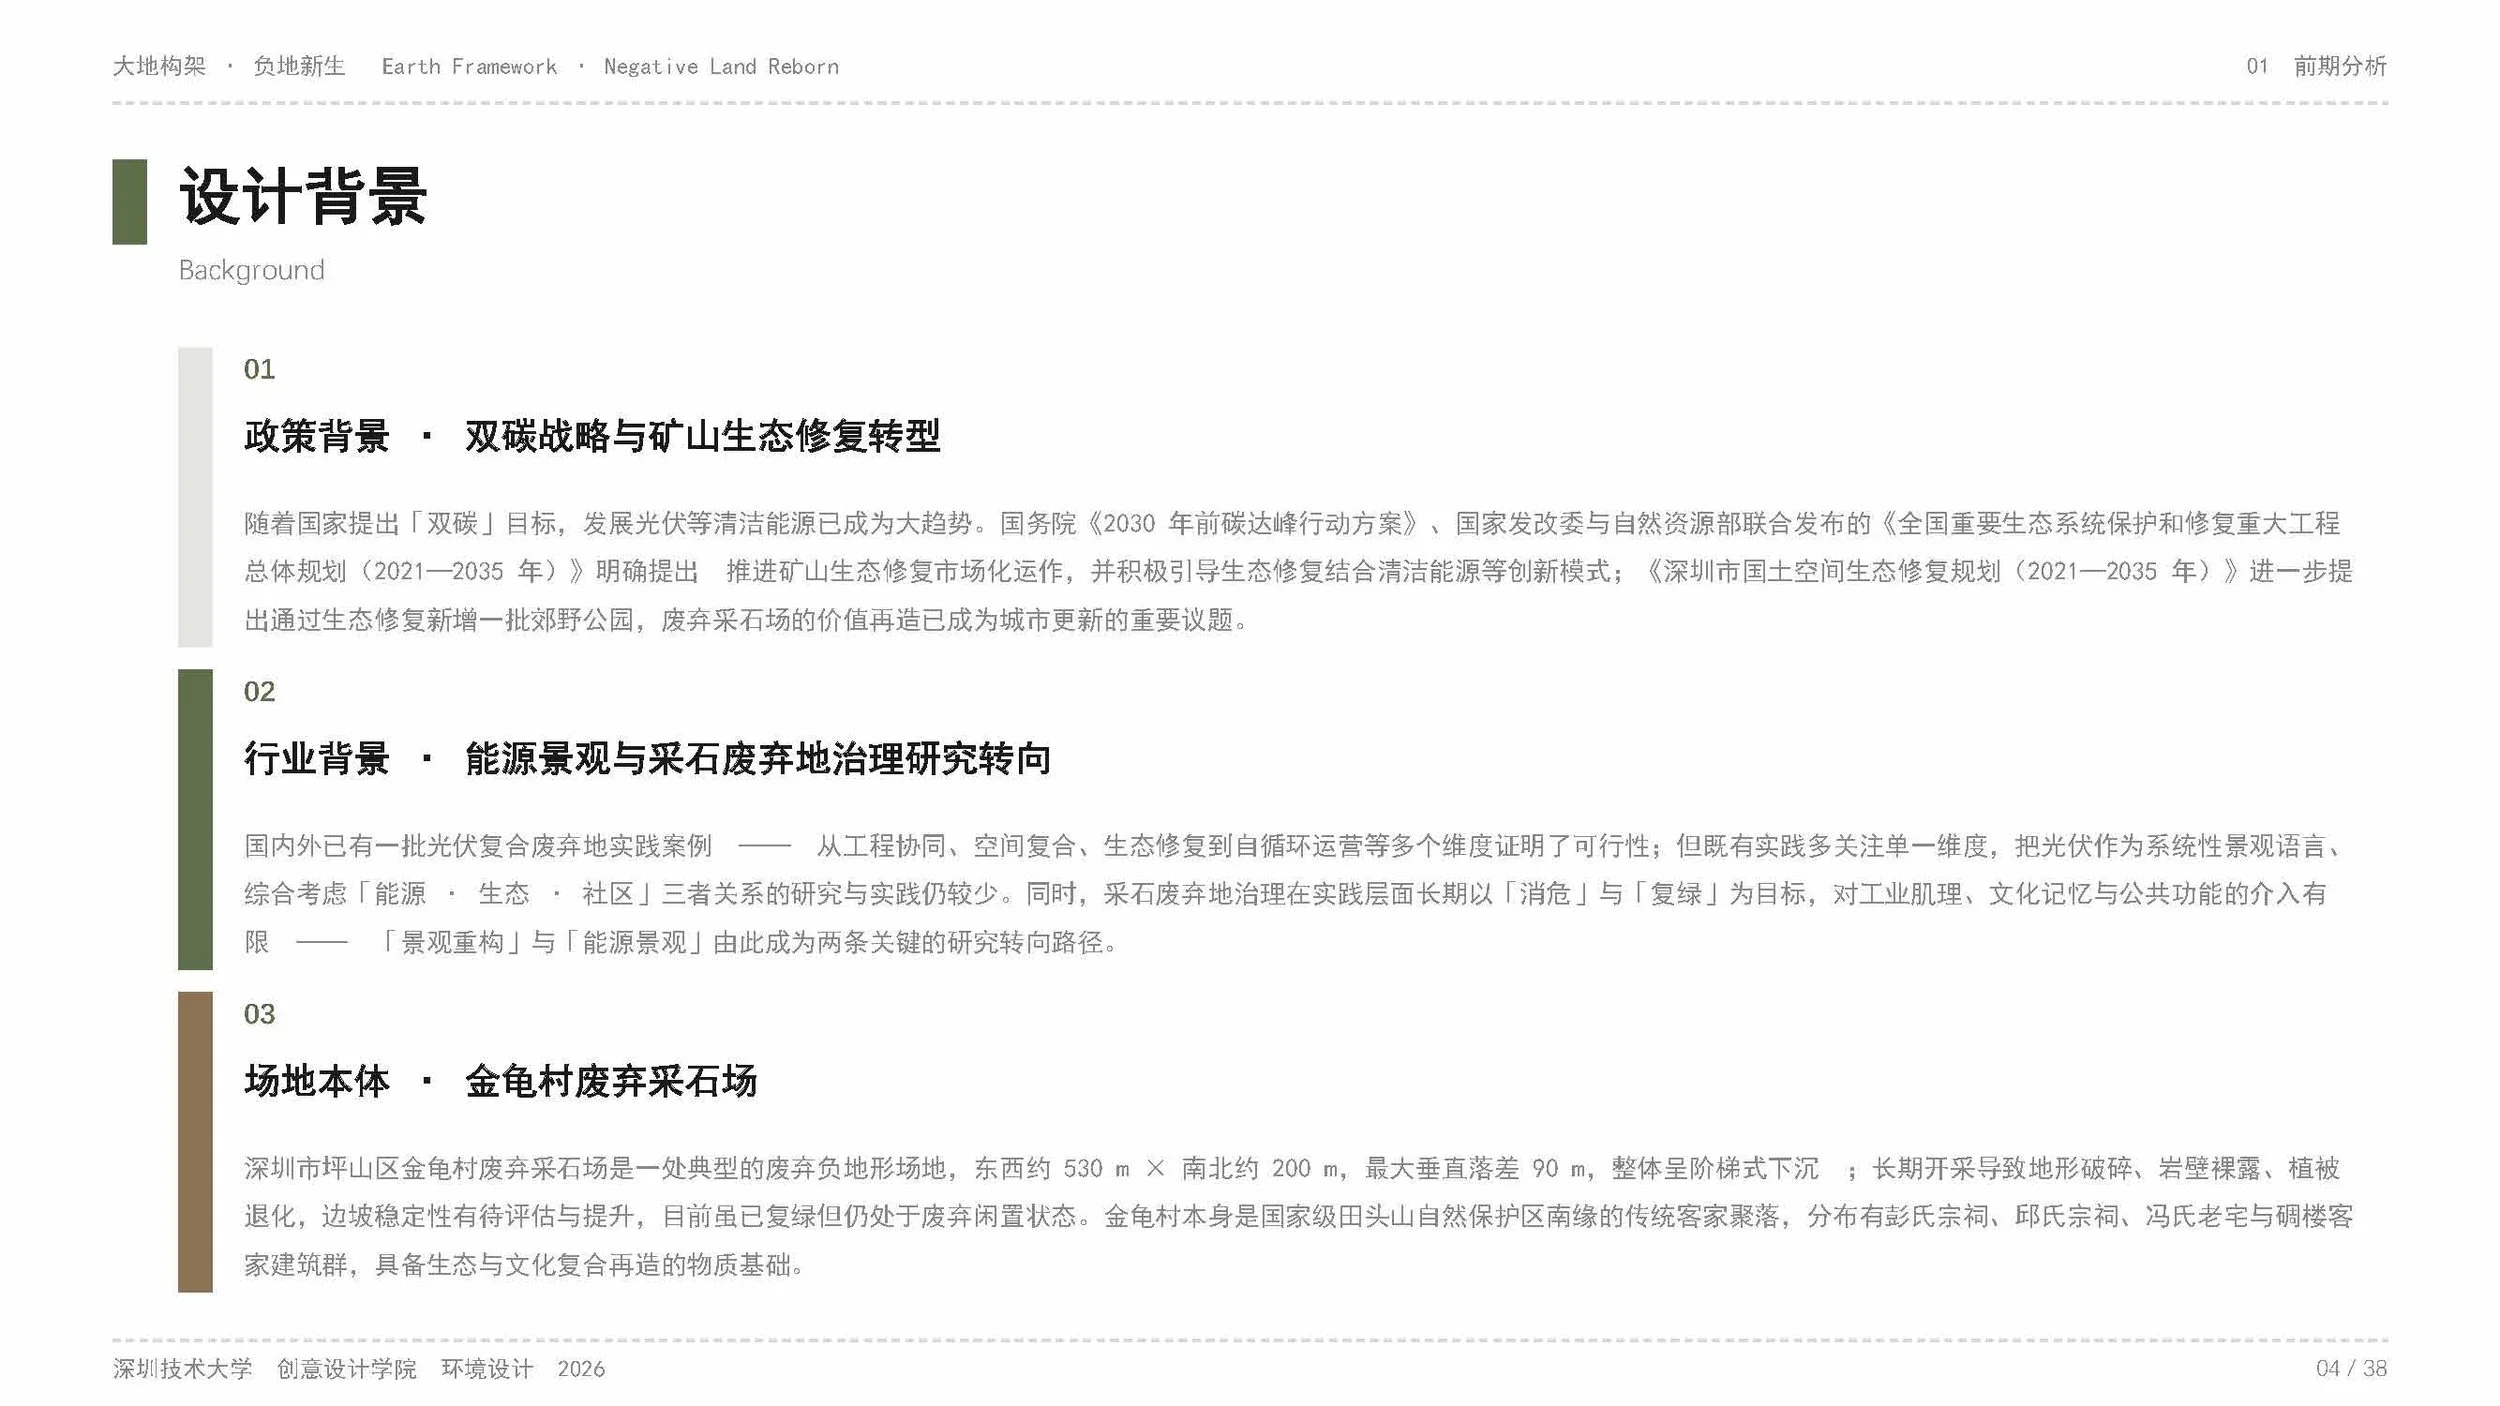Click footer text 创意设计学院
Viewport: 2500px width, 1406px height.
click(346, 1369)
